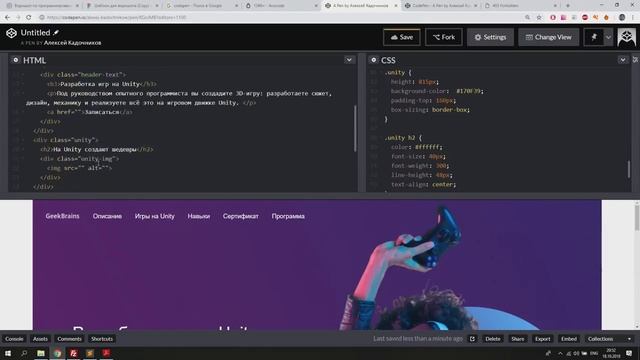
Task: Open CSS panel gear settings
Action: (373, 60)
